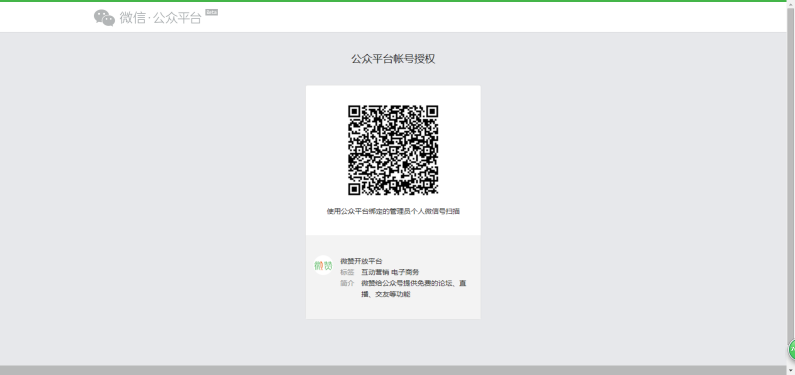Image resolution: width=795 pixels, height=375 pixels.
Task: Click the 标签 label
Action: pyautogui.click(x=347, y=272)
